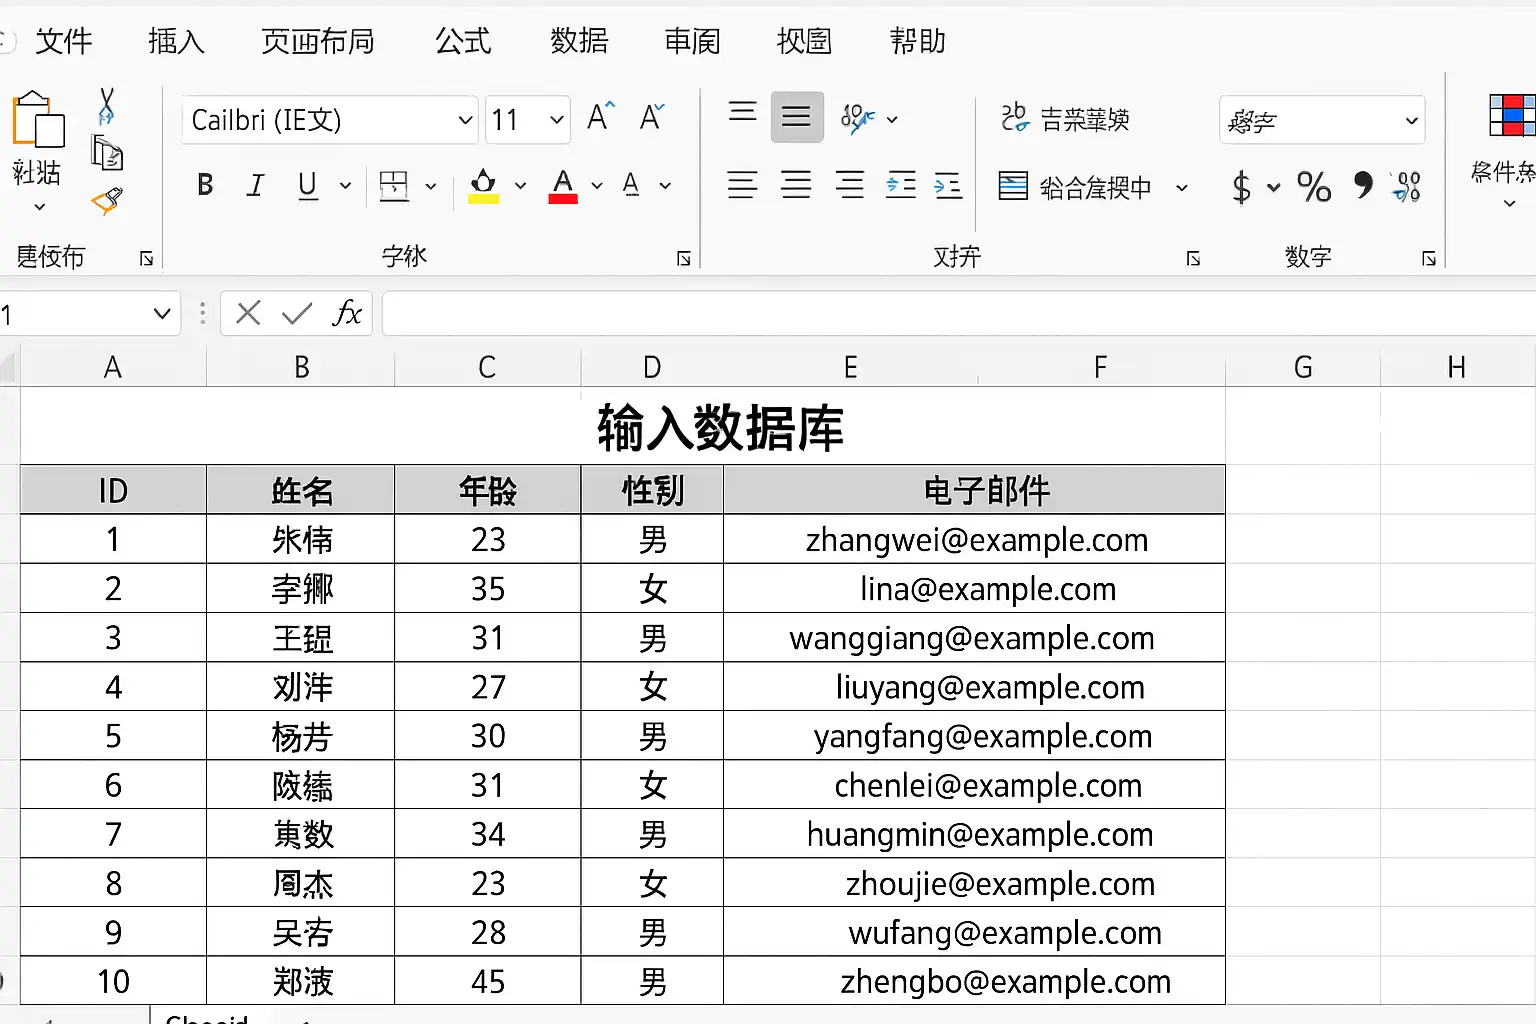The width and height of the screenshot is (1536, 1024).
Task: Click the Increase Font Size icon
Action: click(600, 117)
